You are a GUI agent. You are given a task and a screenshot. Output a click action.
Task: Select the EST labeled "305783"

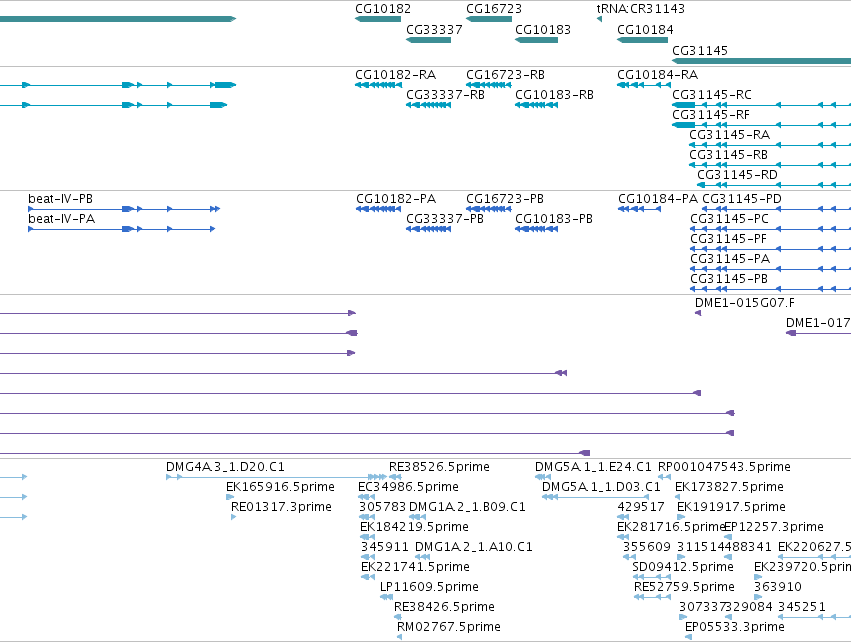click(x=382, y=507)
